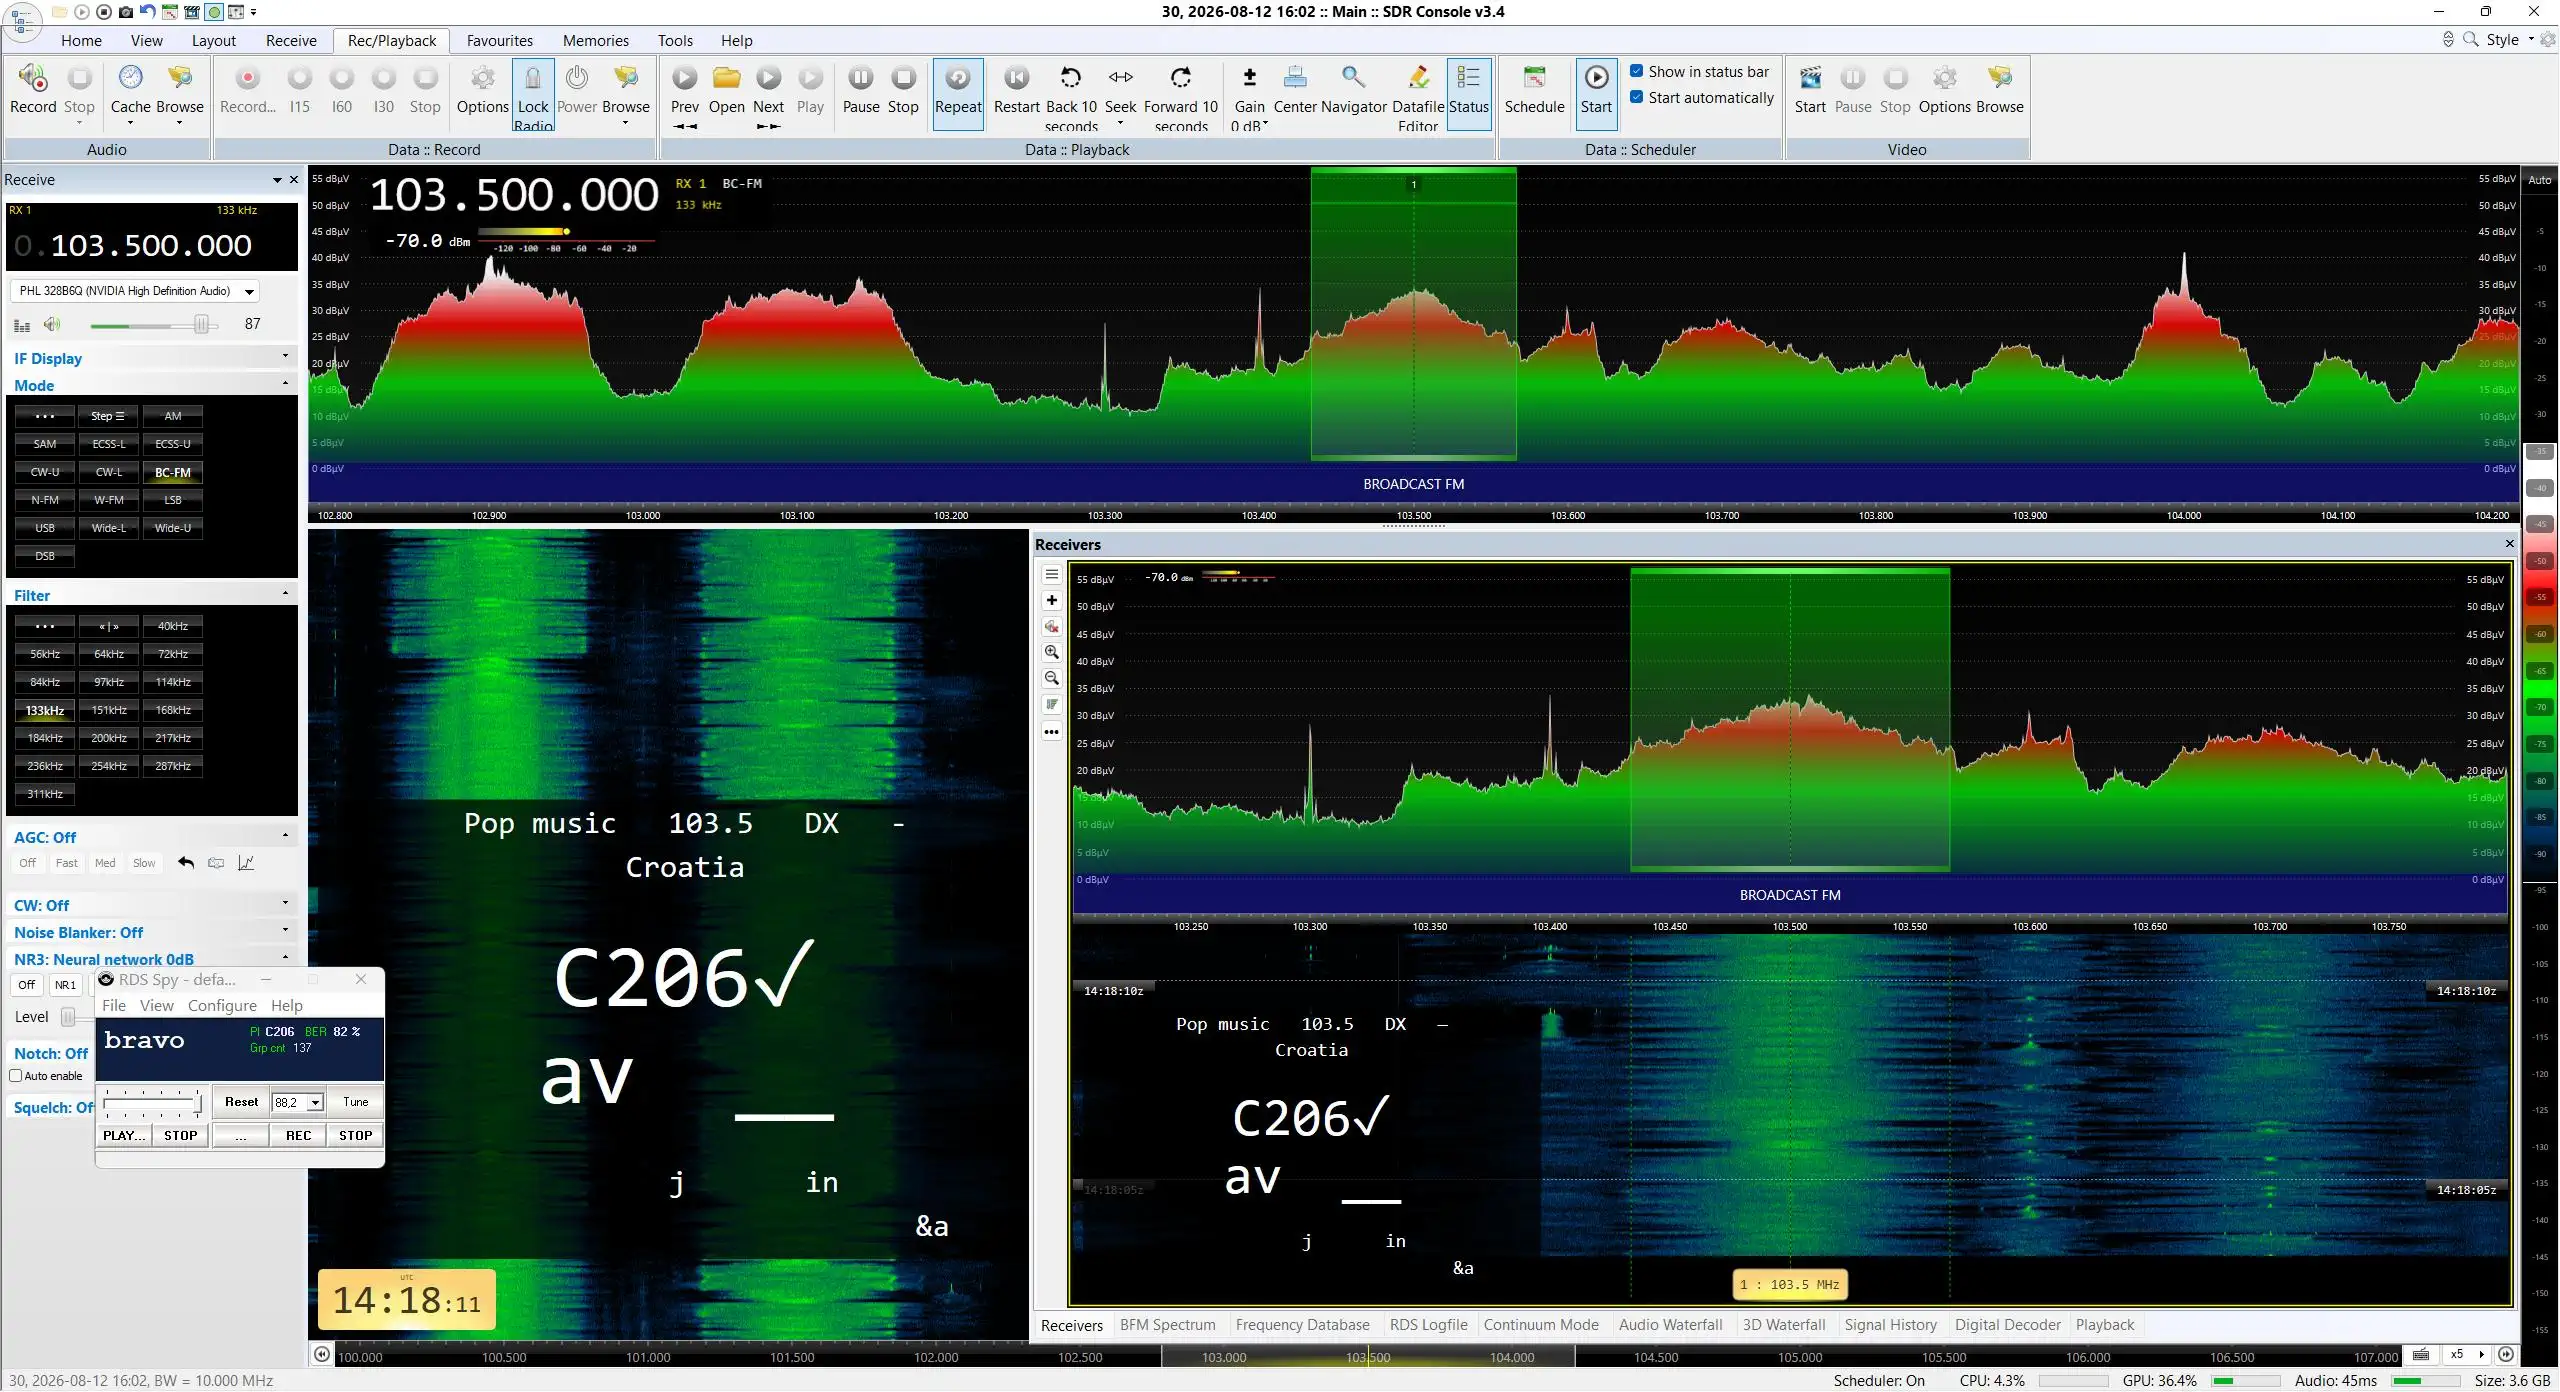Mute audio with the speaker icon
The height and width of the screenshot is (1392, 2560).
pos(52,324)
